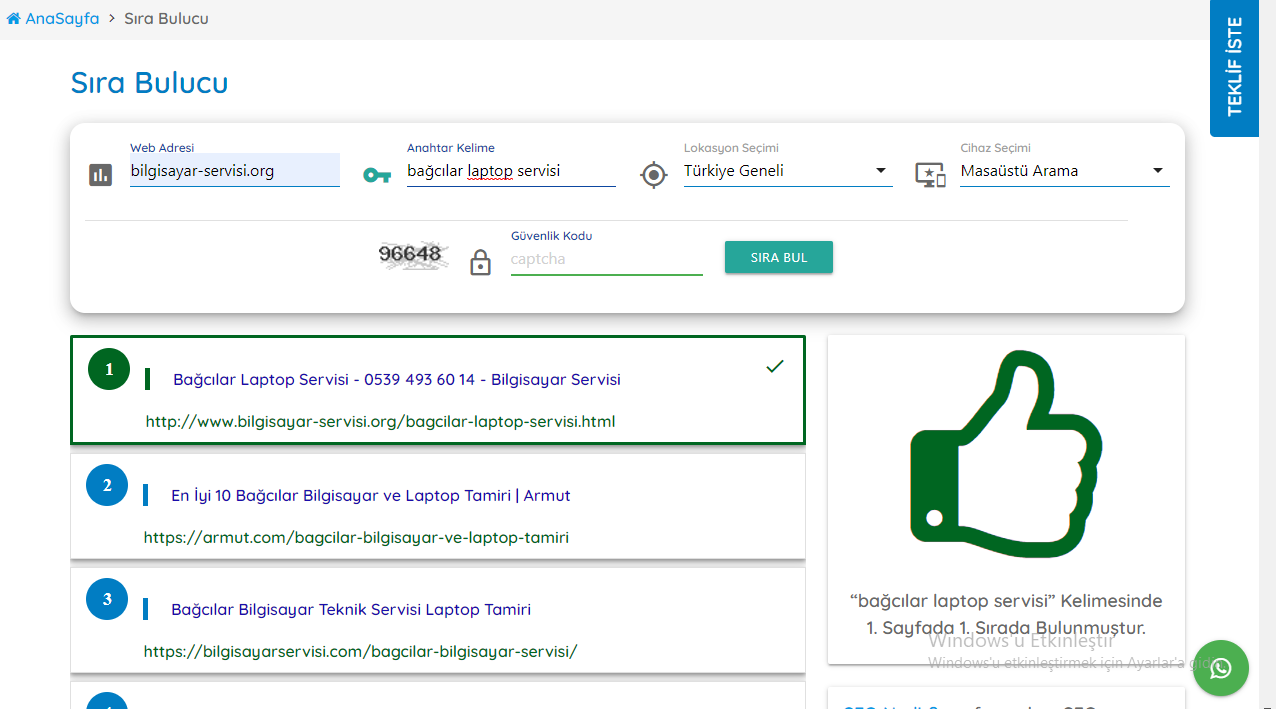Click the Güvenlik Kodu captcha field
The height and width of the screenshot is (709, 1280).
607,259
